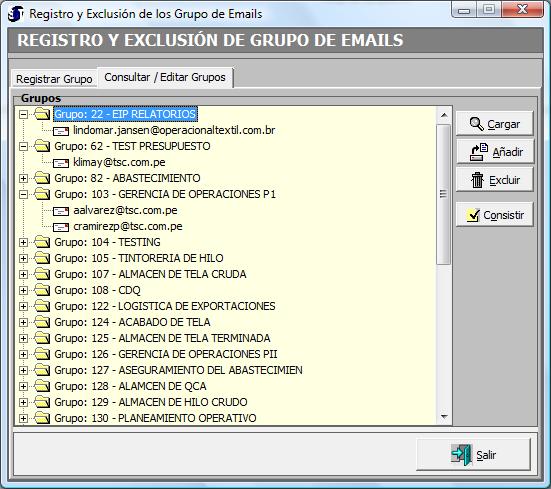Screen dimensions: 551x489
Task: Select Grupo 122 - LOGISTICA DE EXPORTACIONES
Action: tap(165, 306)
